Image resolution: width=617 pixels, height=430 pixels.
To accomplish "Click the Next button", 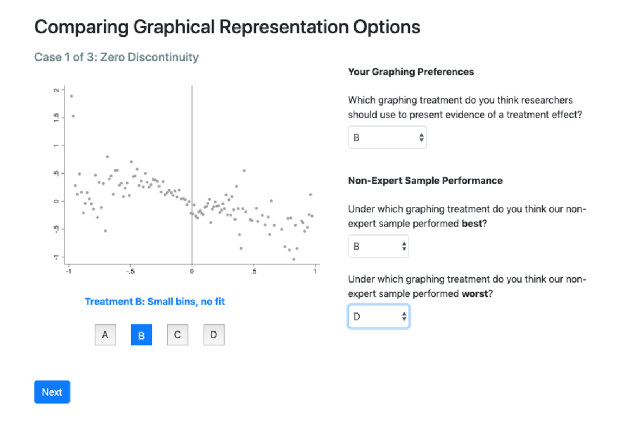I will point(52,392).
